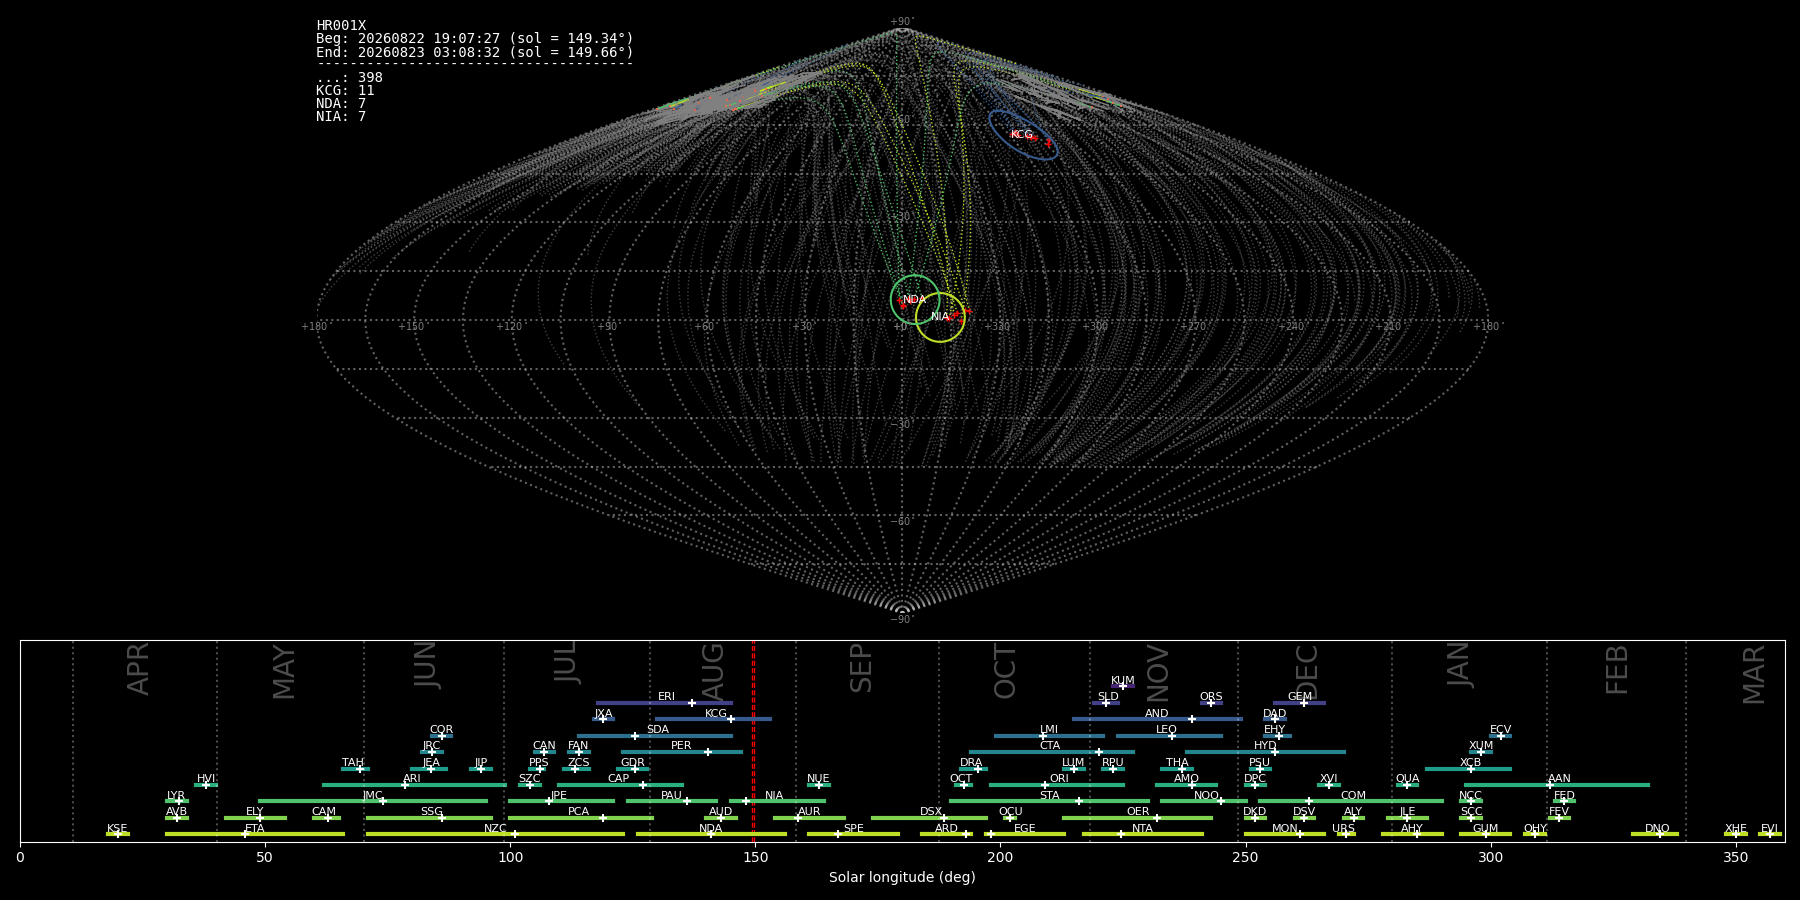Click the ORI shower bar label
The width and height of the screenshot is (1800, 900).
[1059, 779]
